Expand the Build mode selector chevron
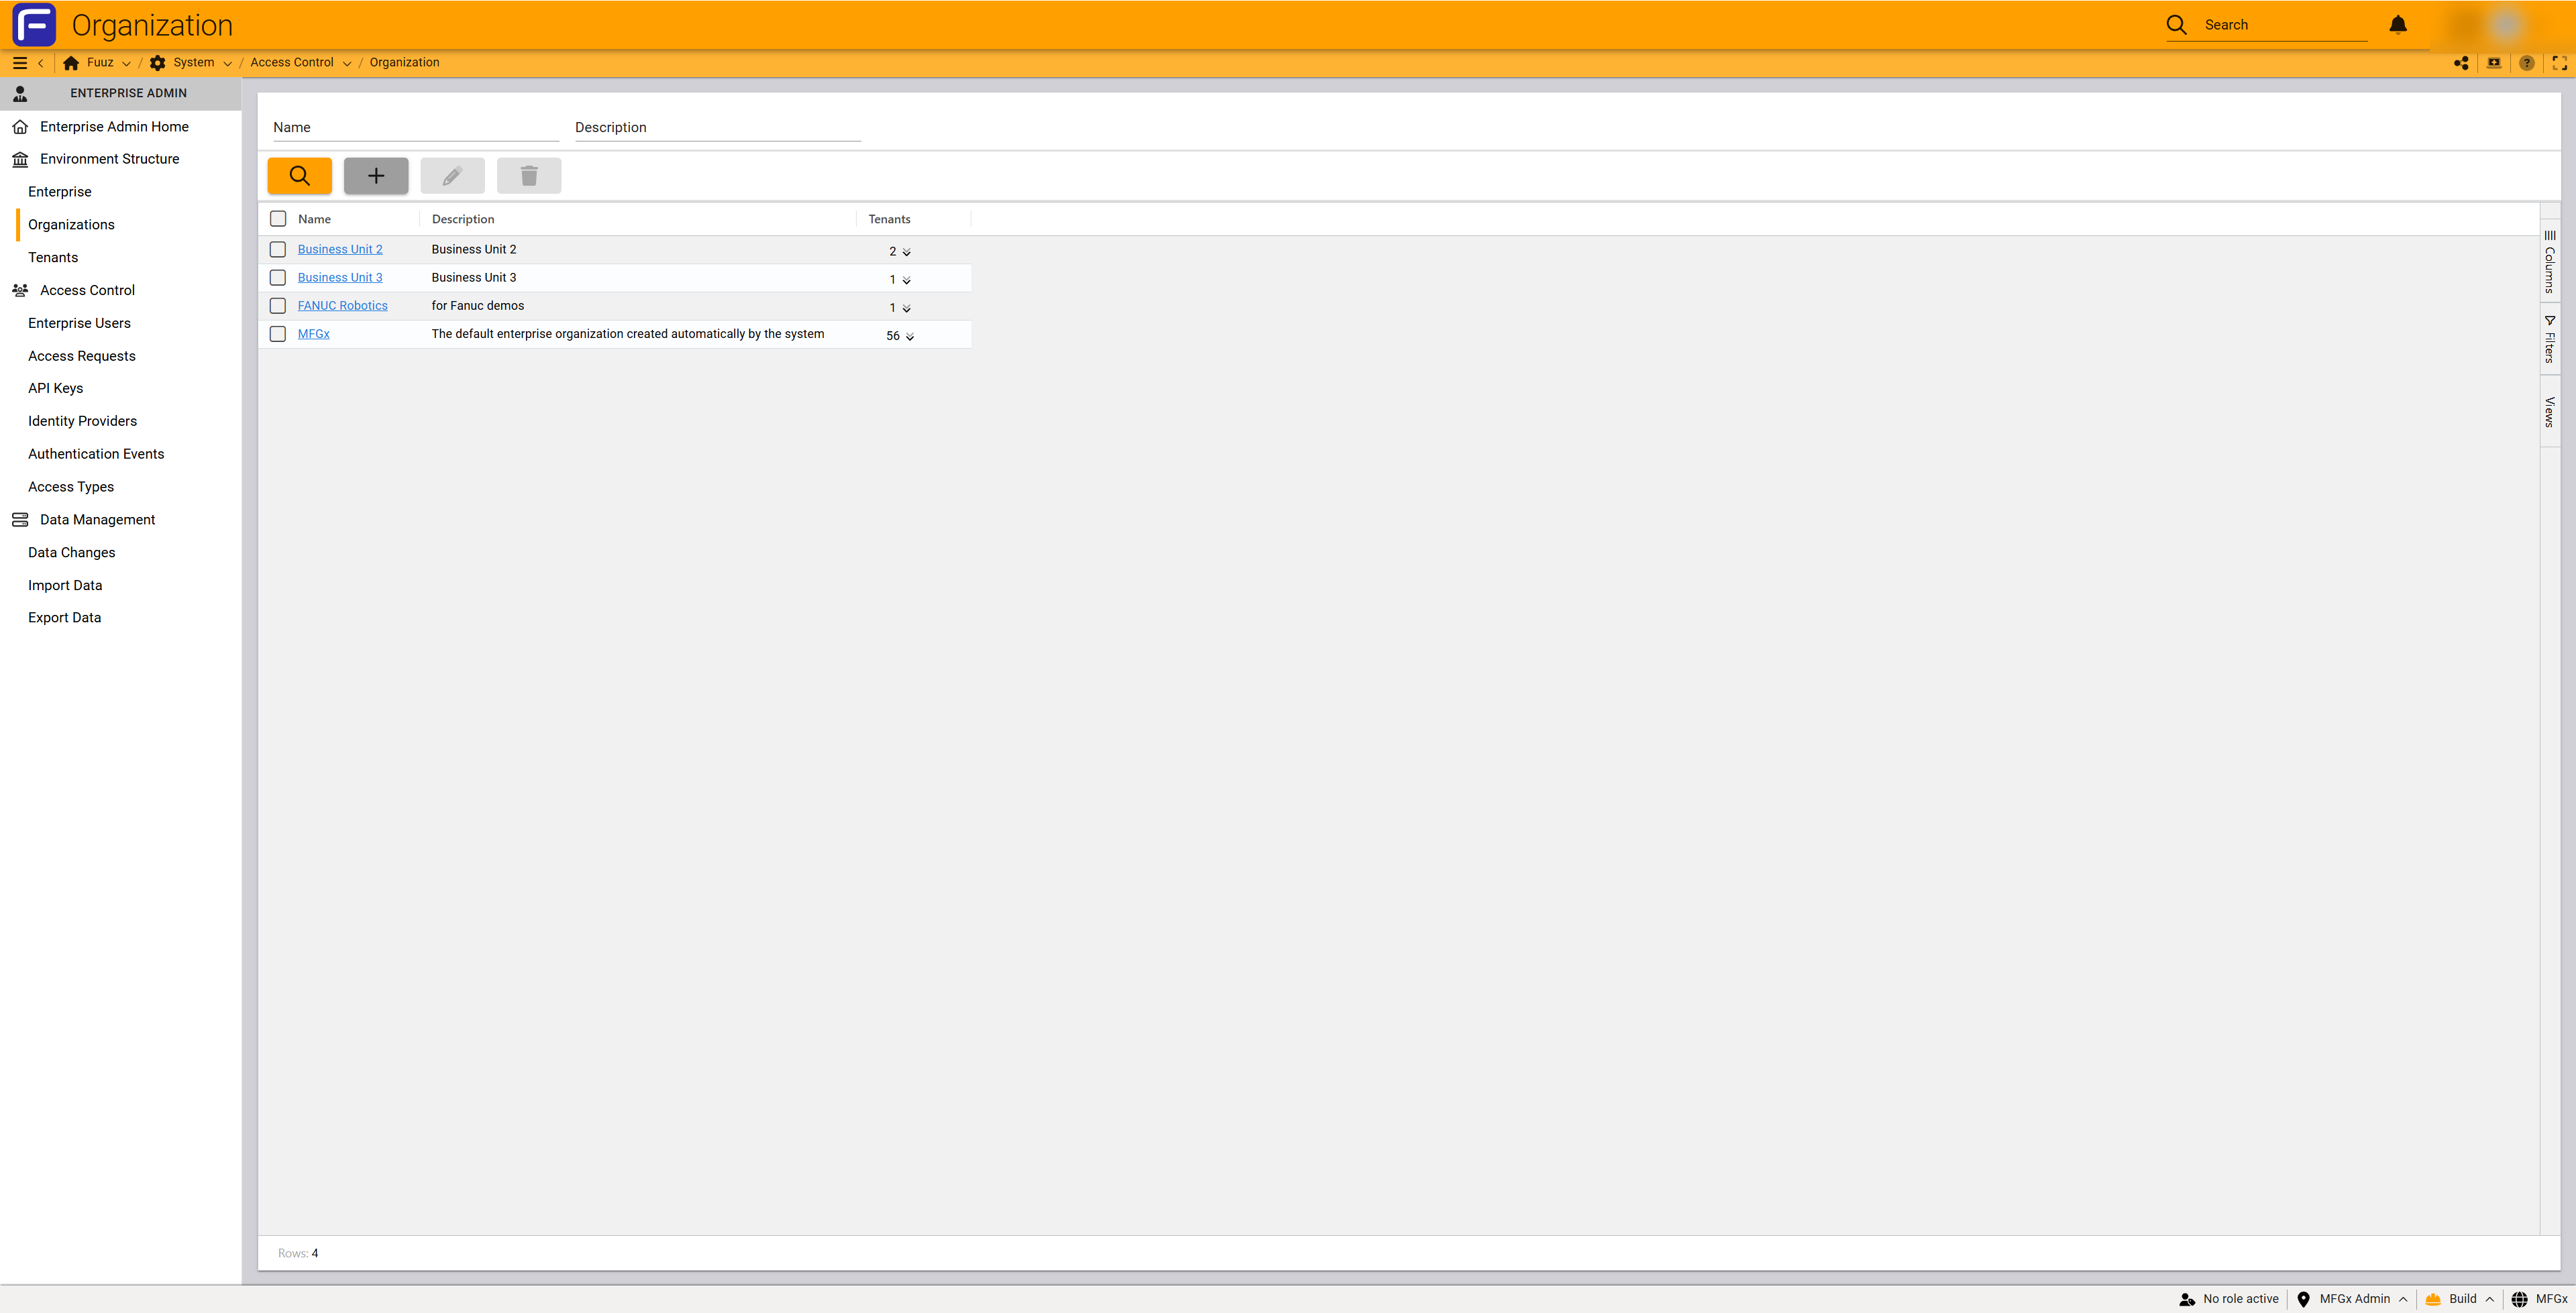 click(2489, 1300)
